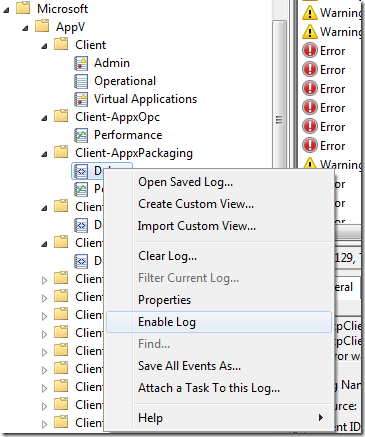Collapse the AppV tree node
The width and height of the screenshot is (365, 437).
click(x=25, y=28)
